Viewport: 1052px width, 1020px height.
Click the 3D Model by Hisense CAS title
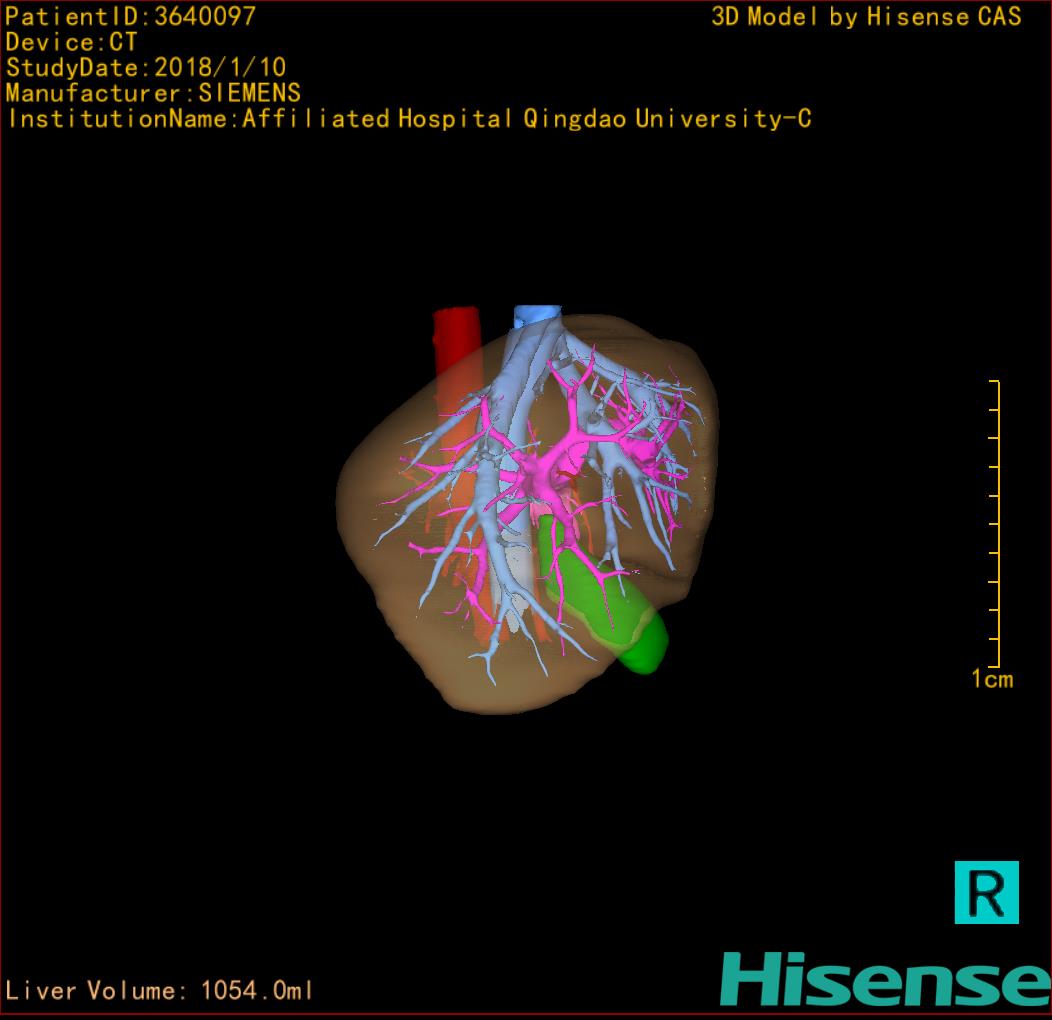tap(866, 16)
